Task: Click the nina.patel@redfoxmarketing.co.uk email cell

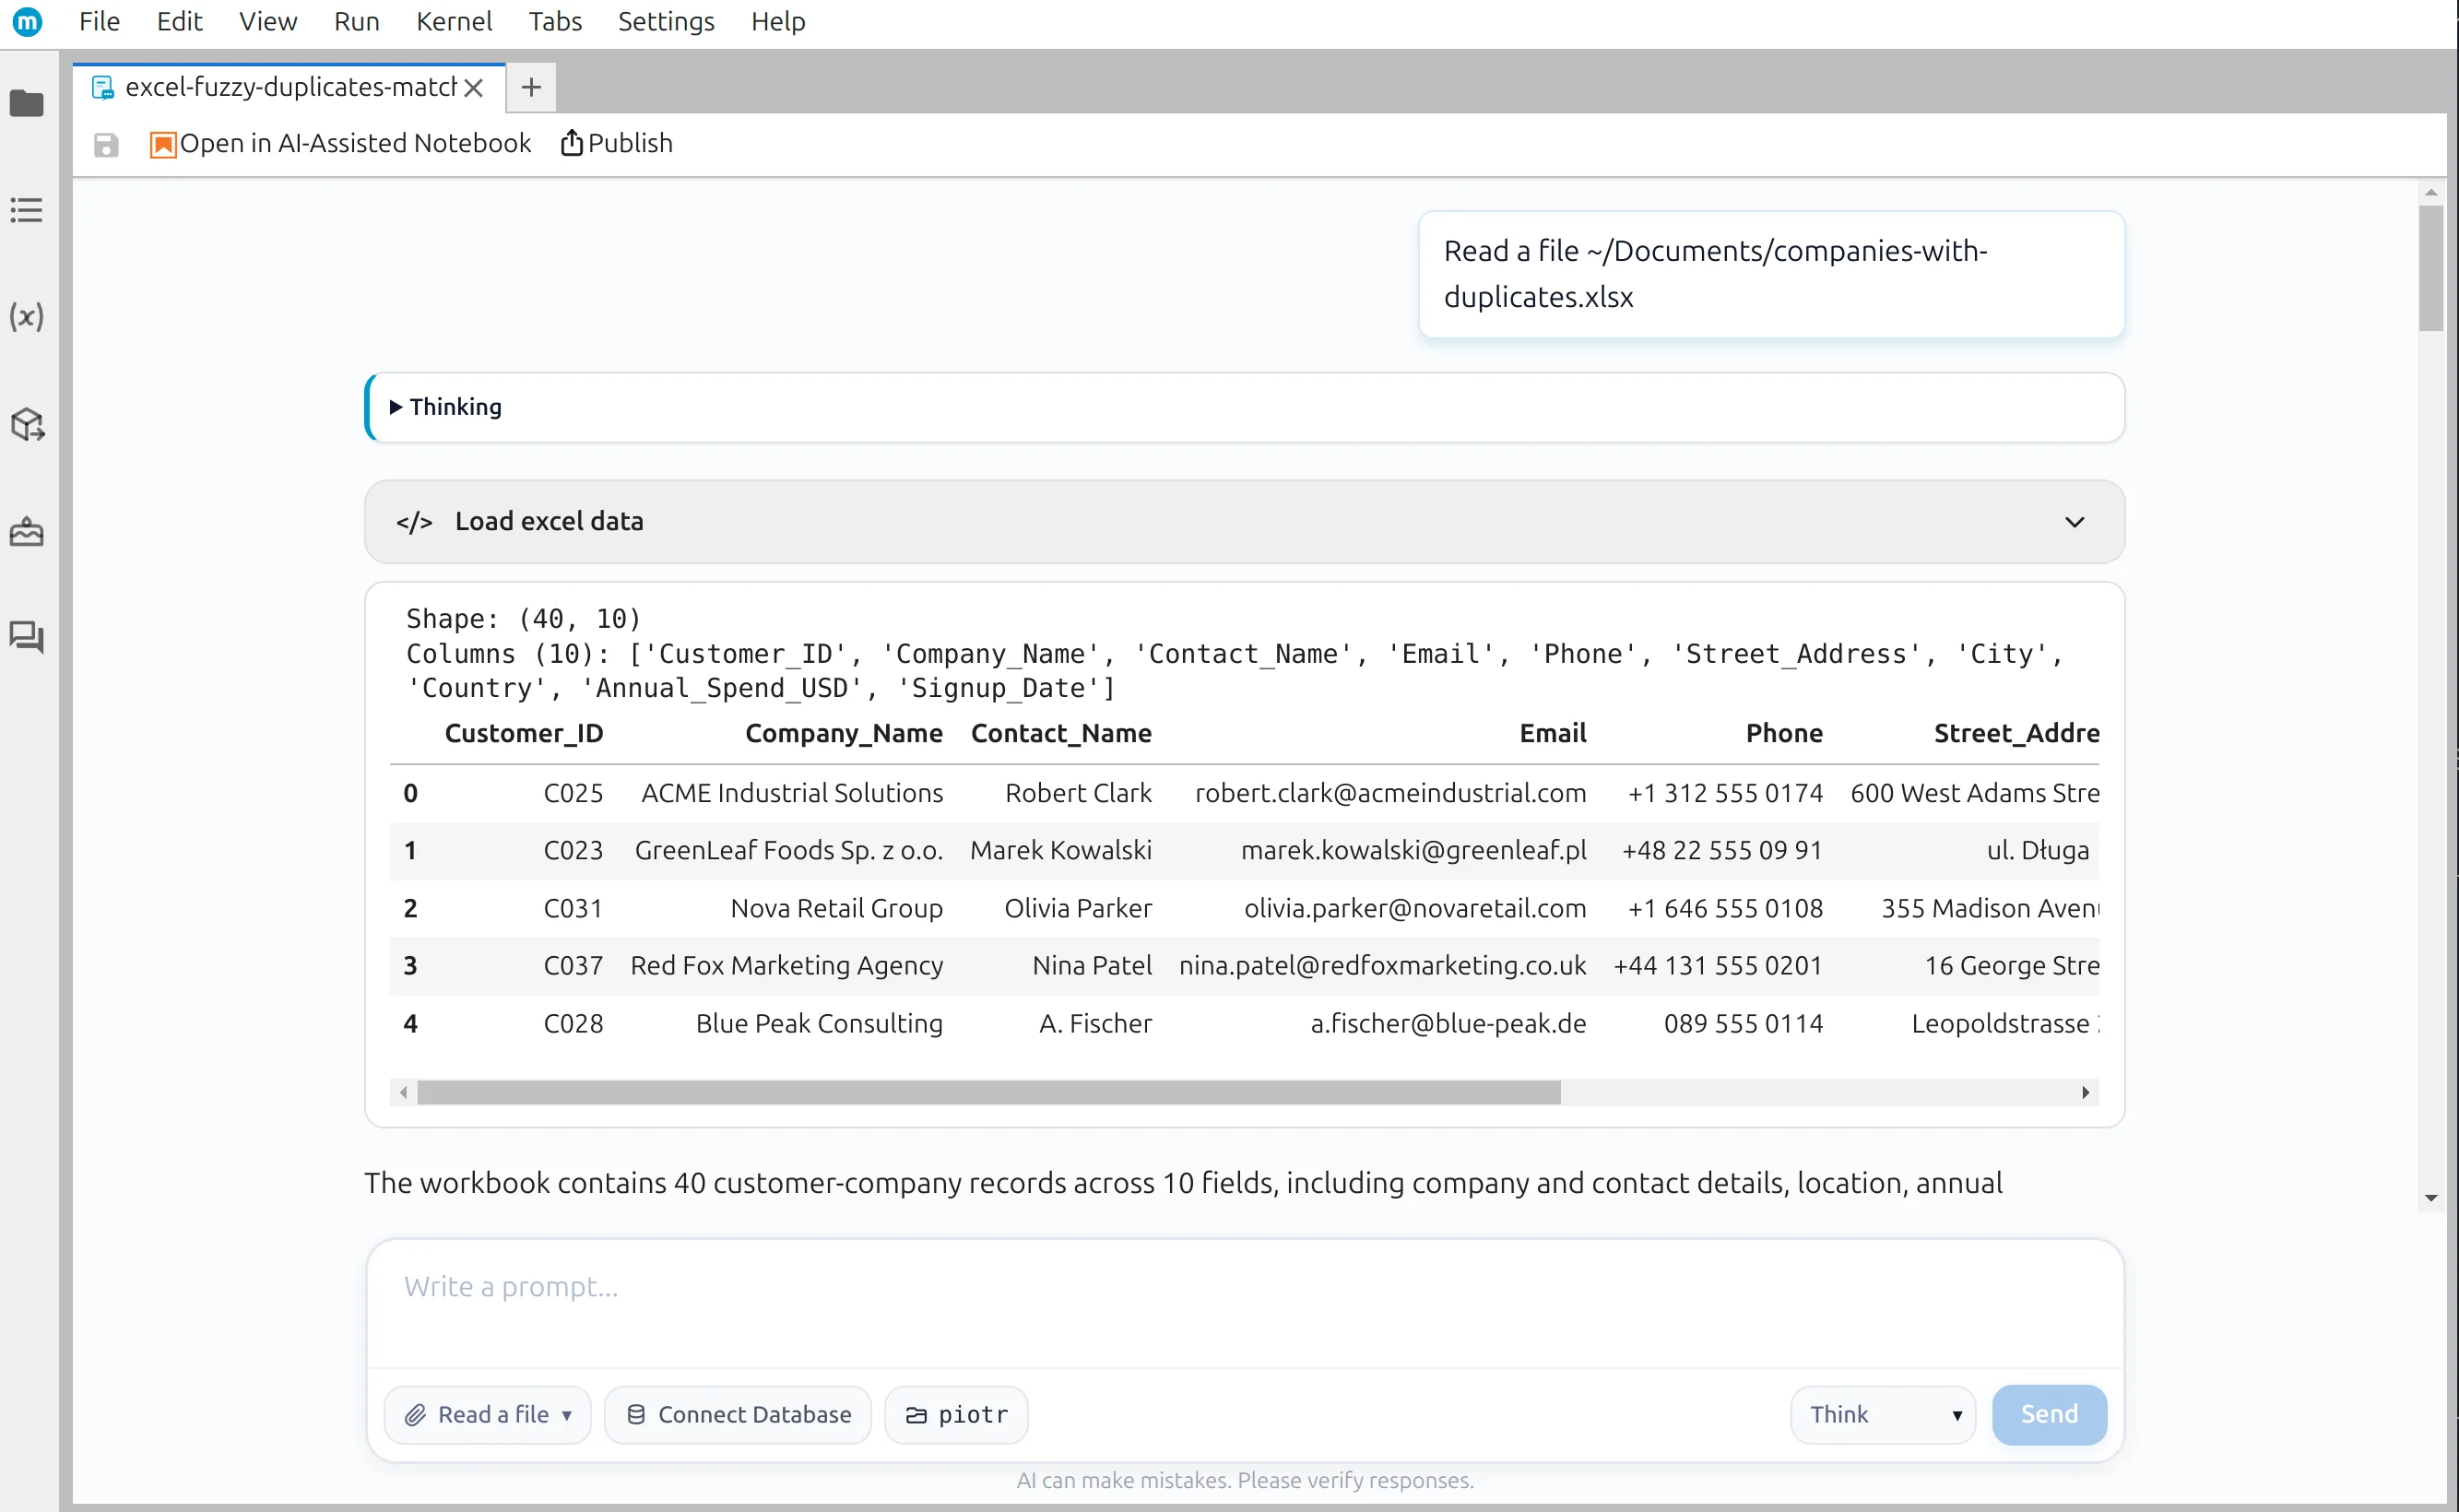Action: (x=1383, y=965)
